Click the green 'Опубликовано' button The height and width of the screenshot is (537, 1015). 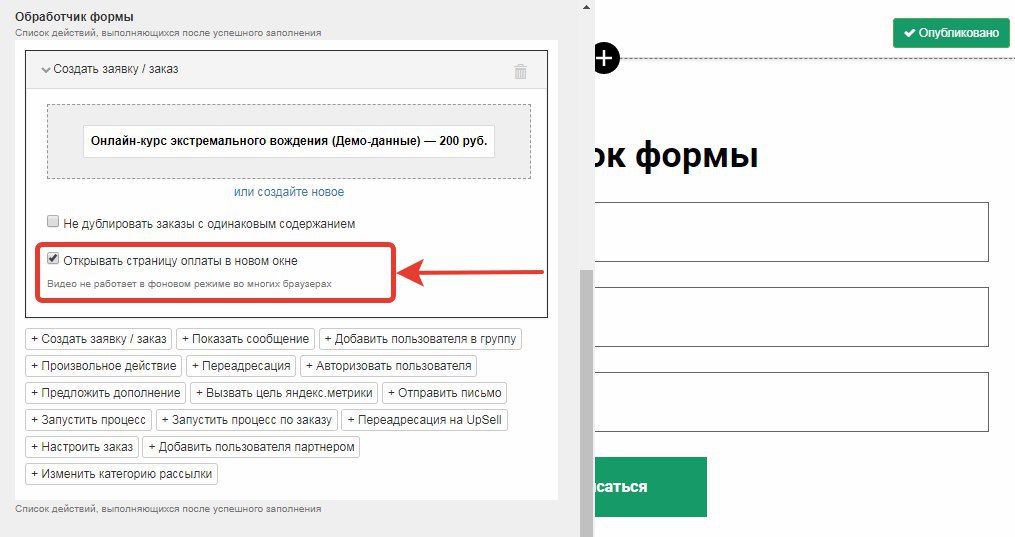coord(951,32)
